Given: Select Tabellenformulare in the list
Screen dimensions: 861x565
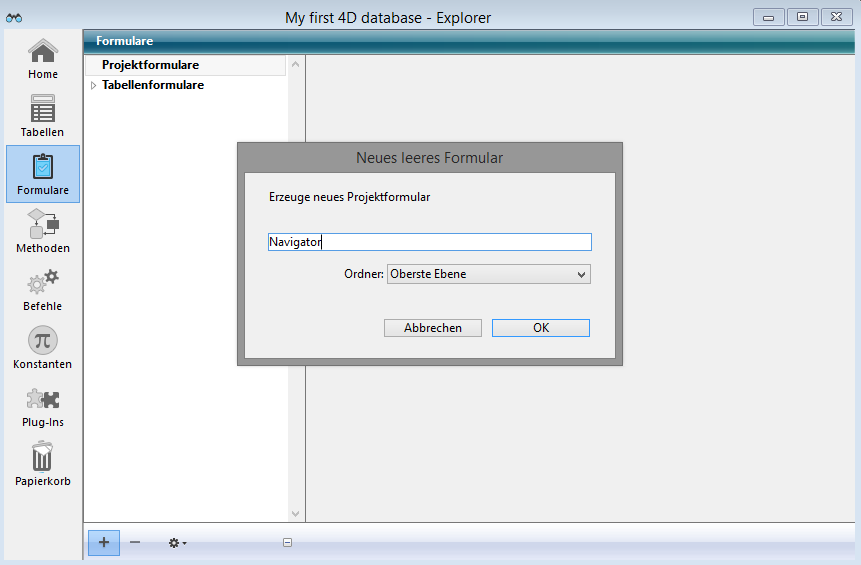Looking at the screenshot, I should pos(153,85).
